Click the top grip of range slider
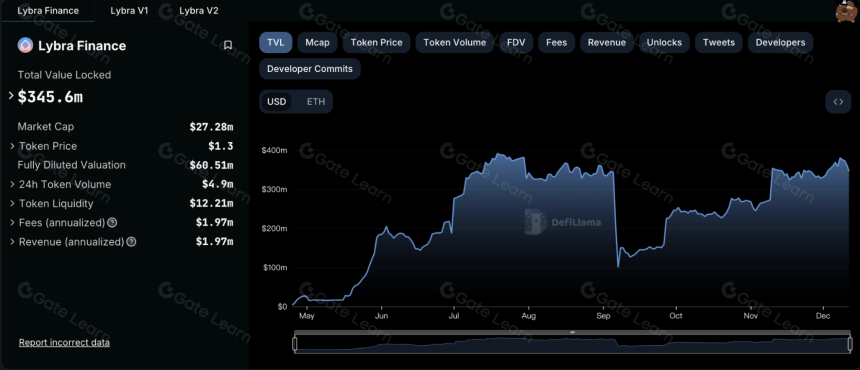 click(x=572, y=332)
